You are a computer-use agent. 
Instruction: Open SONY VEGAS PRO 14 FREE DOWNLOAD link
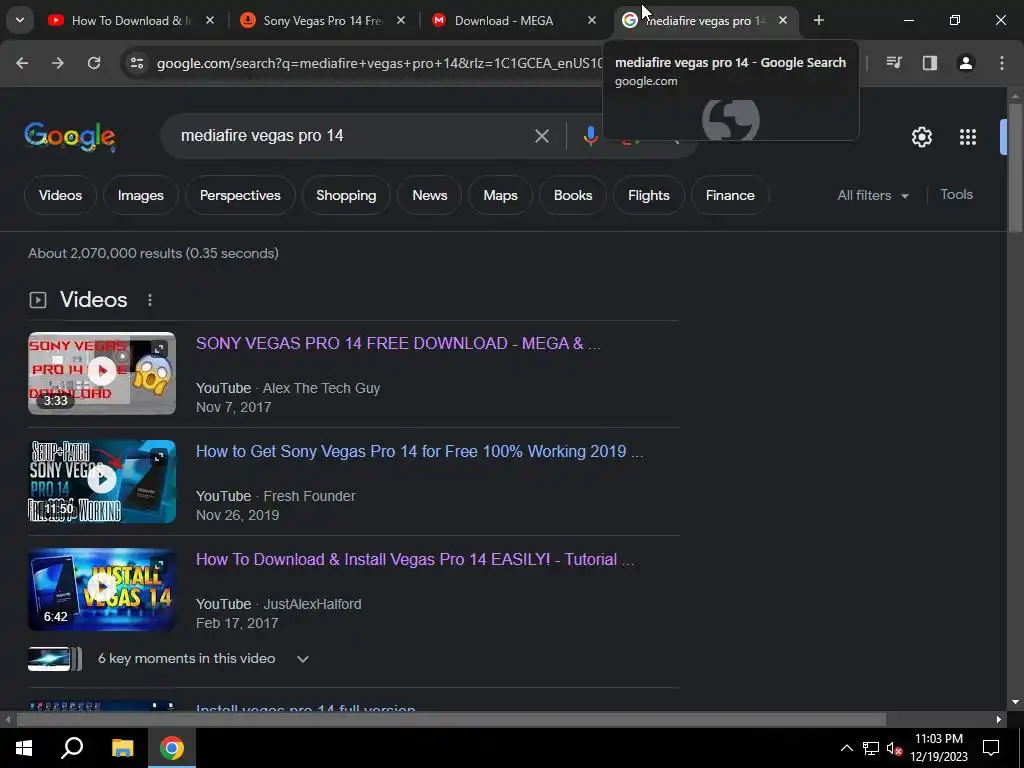(x=398, y=344)
